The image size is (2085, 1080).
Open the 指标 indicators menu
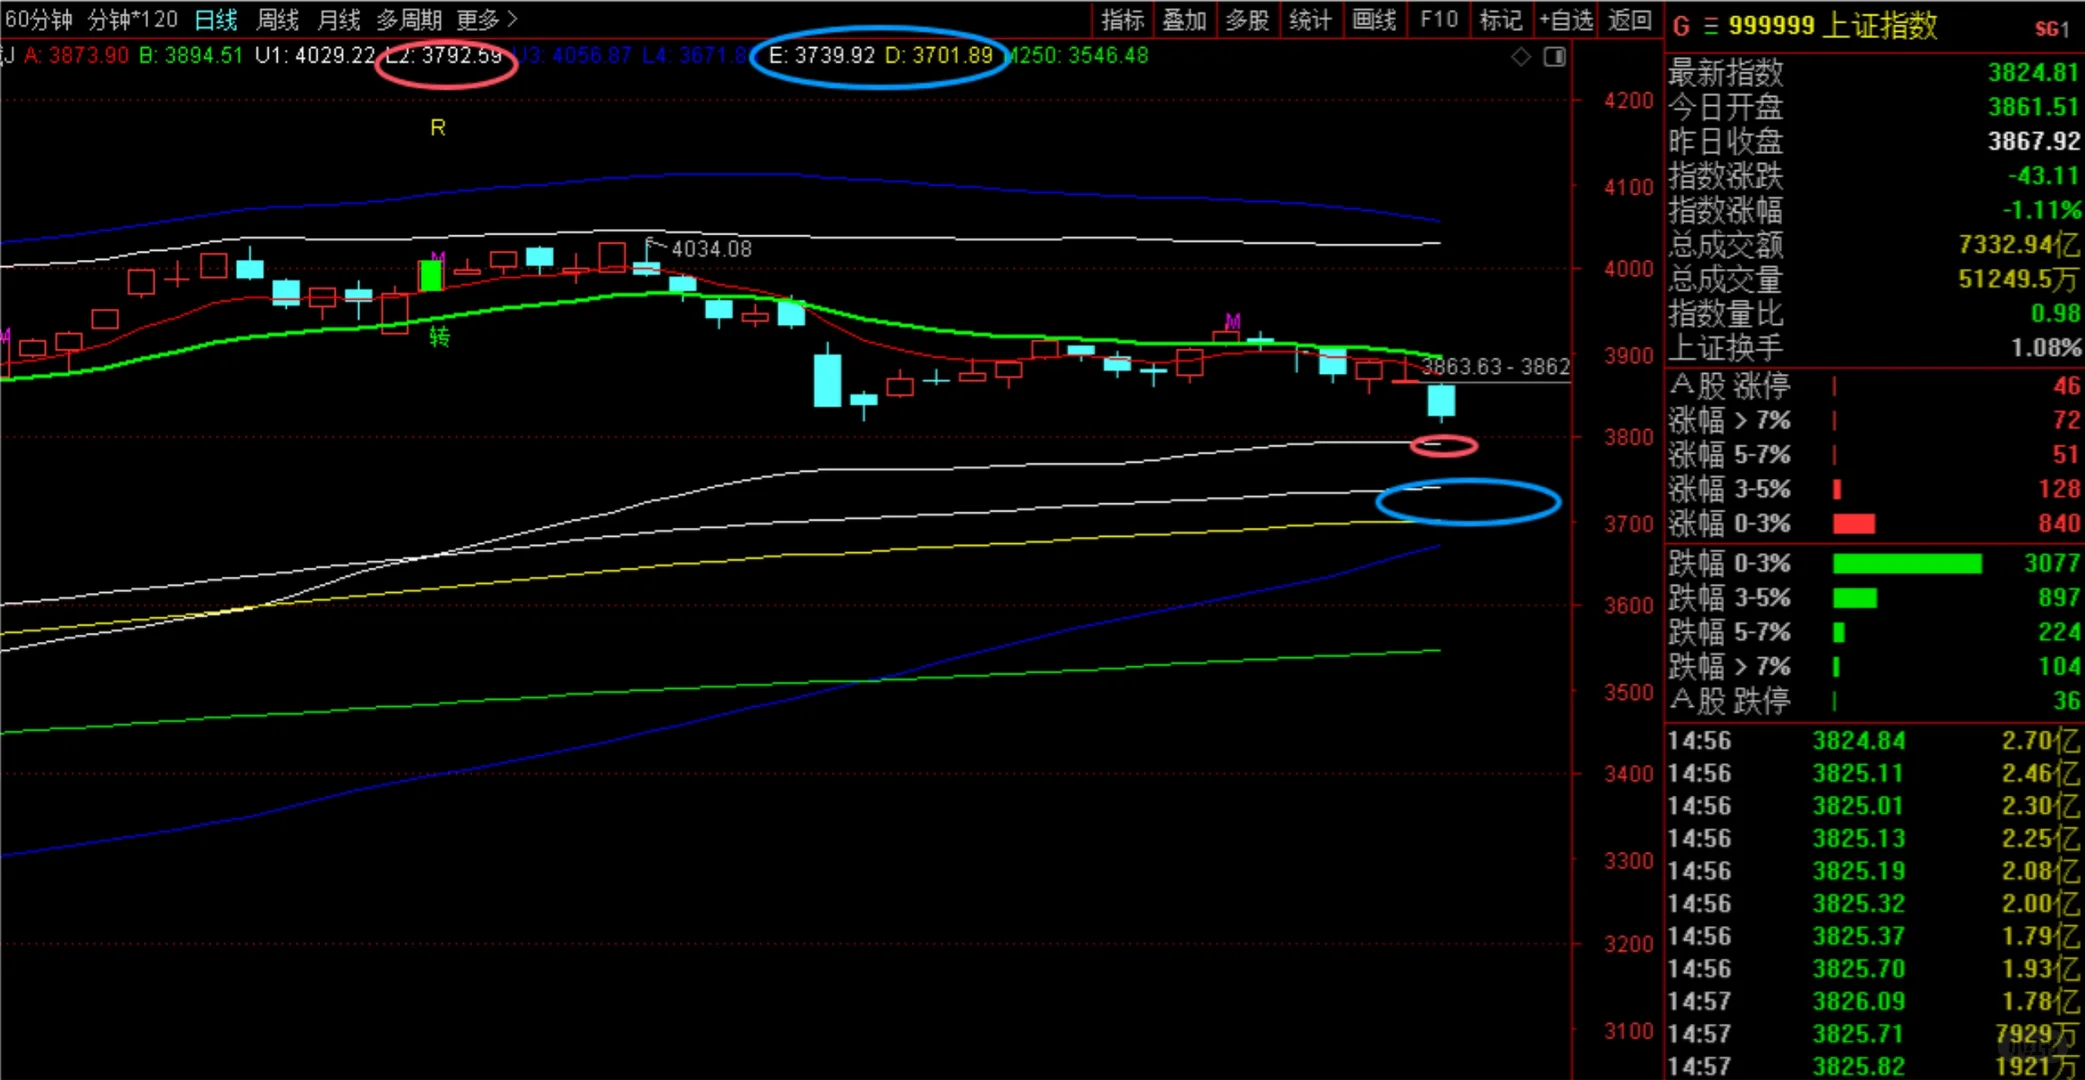tap(1122, 19)
